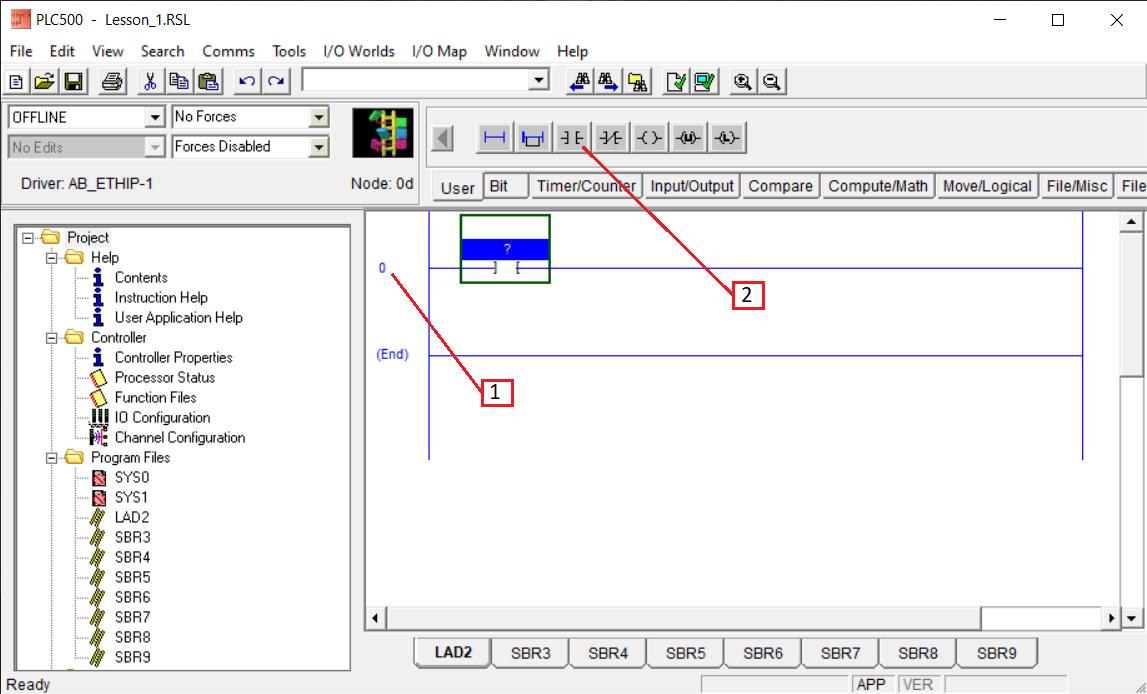Image resolution: width=1147 pixels, height=694 pixels.
Task: Collapse the Program Files folder
Action: [x=51, y=458]
